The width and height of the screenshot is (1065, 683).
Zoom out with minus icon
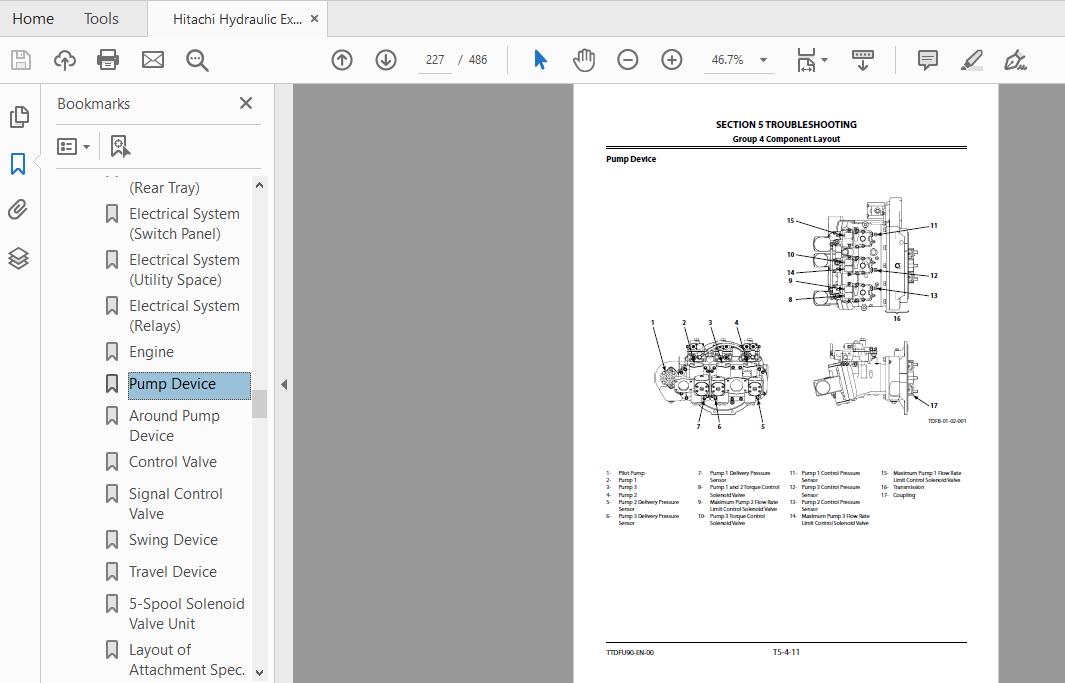[628, 60]
